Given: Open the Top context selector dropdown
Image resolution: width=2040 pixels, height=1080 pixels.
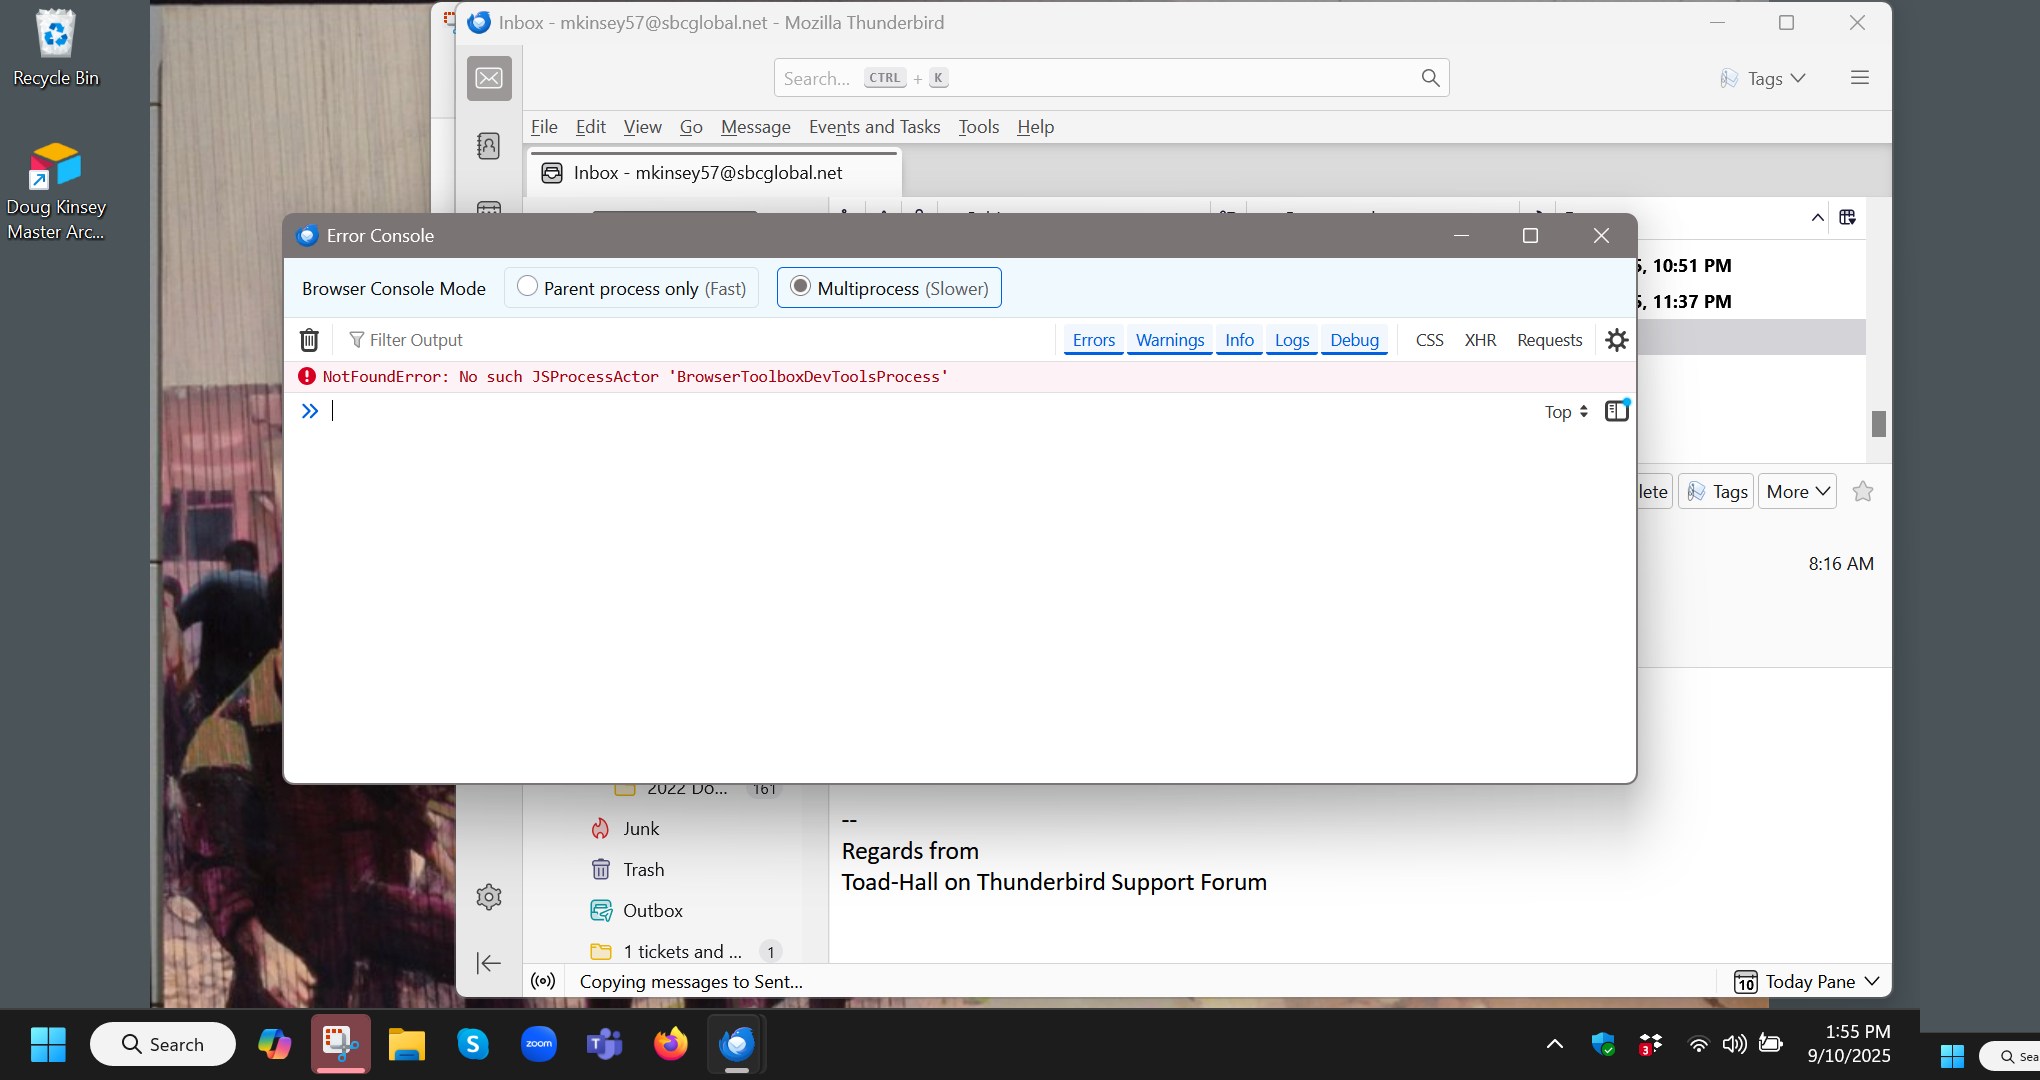Looking at the screenshot, I should 1565,412.
